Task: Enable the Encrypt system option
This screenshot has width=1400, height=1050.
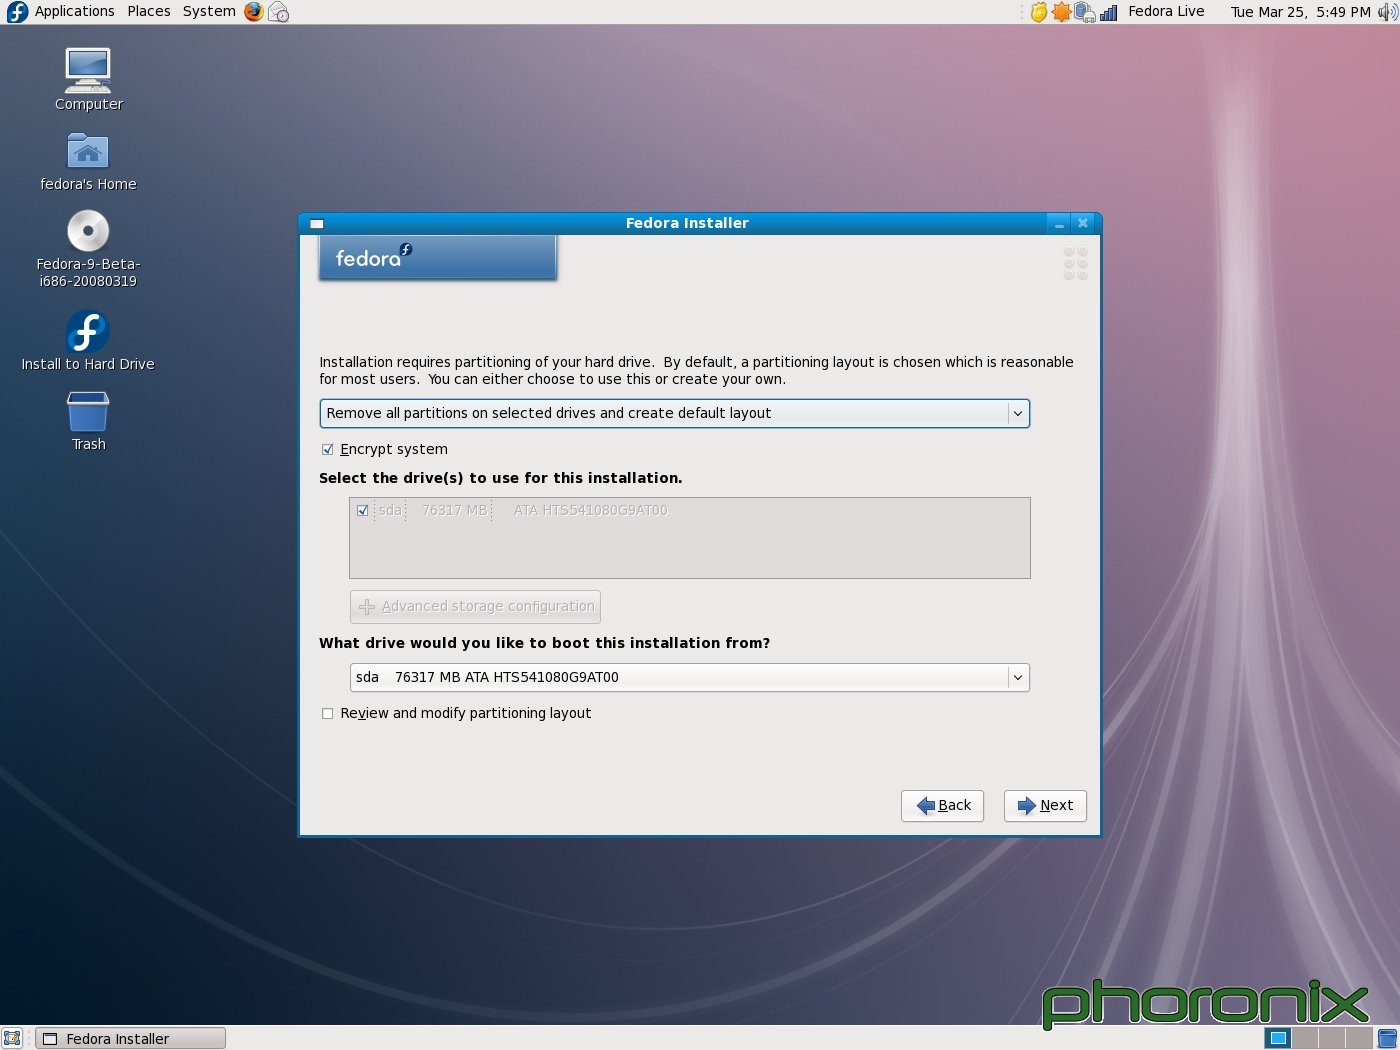Action: tap(327, 449)
